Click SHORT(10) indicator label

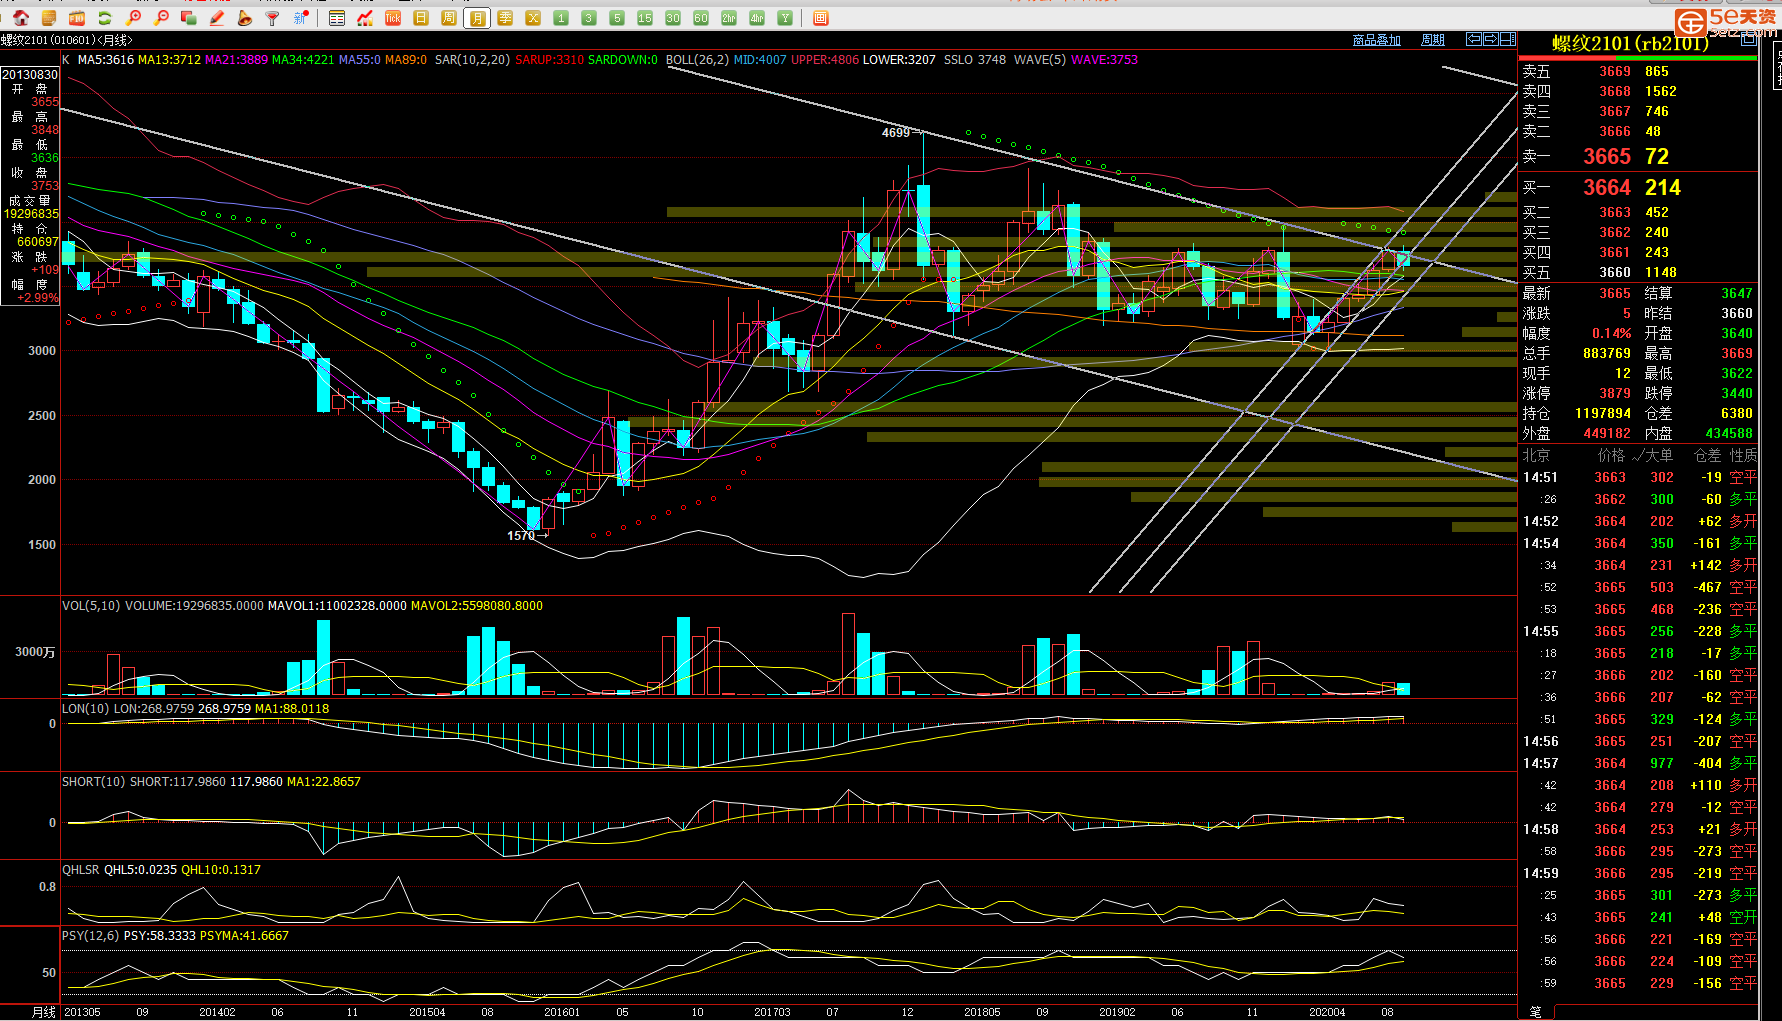(94, 782)
